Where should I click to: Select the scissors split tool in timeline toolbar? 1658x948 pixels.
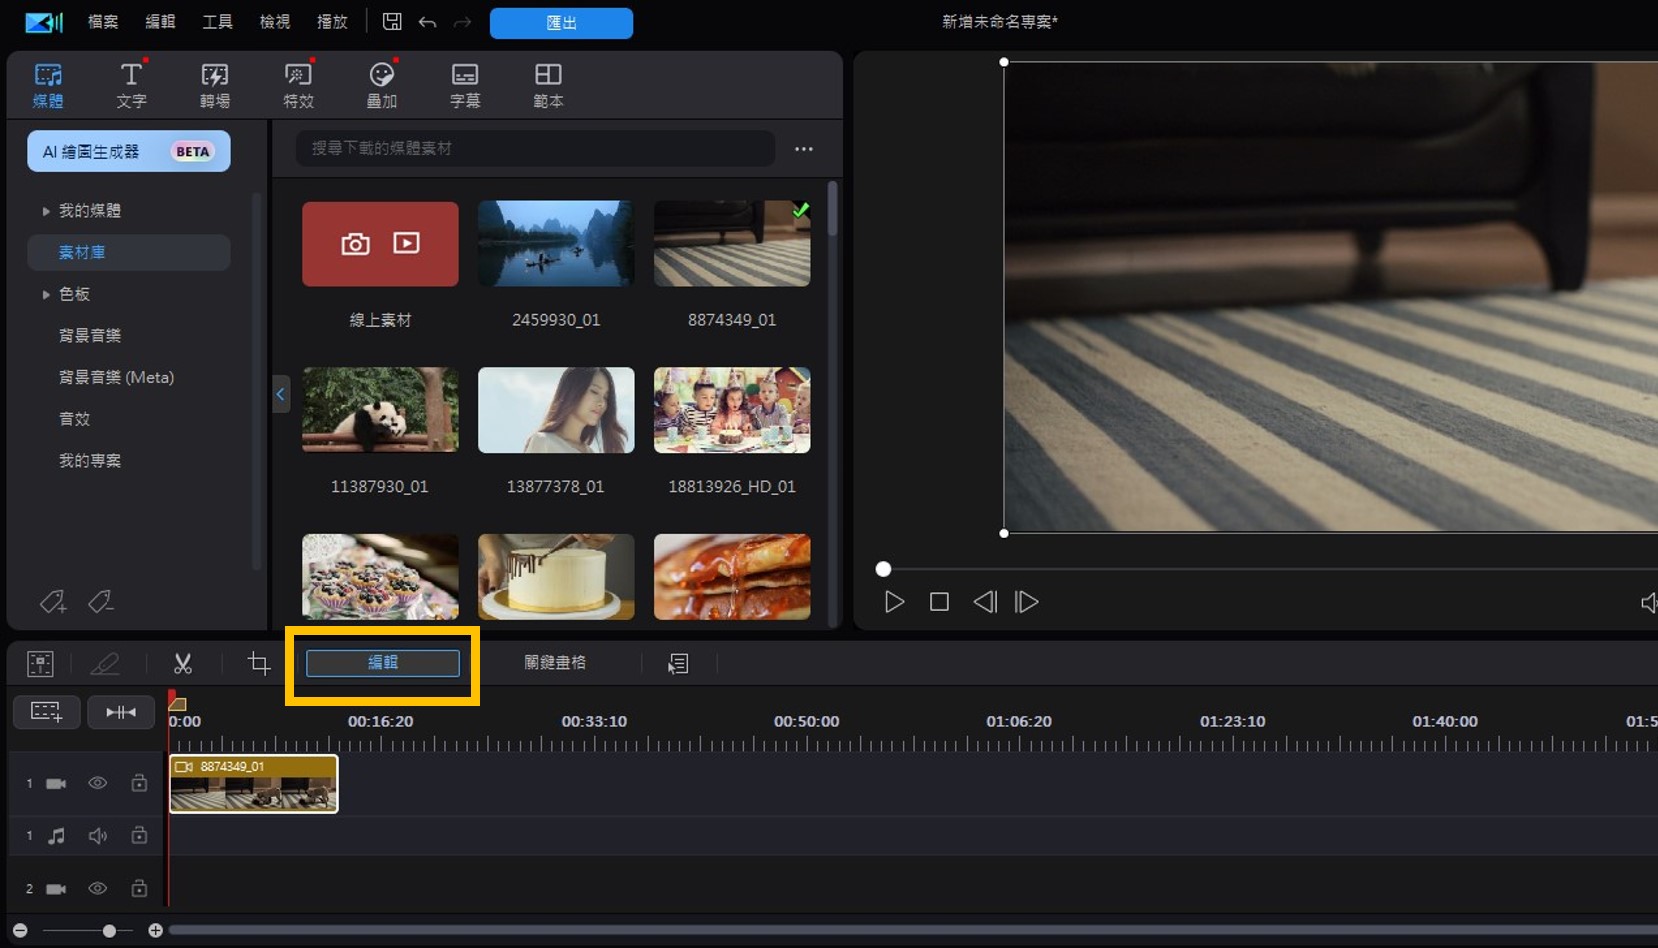[x=182, y=663]
